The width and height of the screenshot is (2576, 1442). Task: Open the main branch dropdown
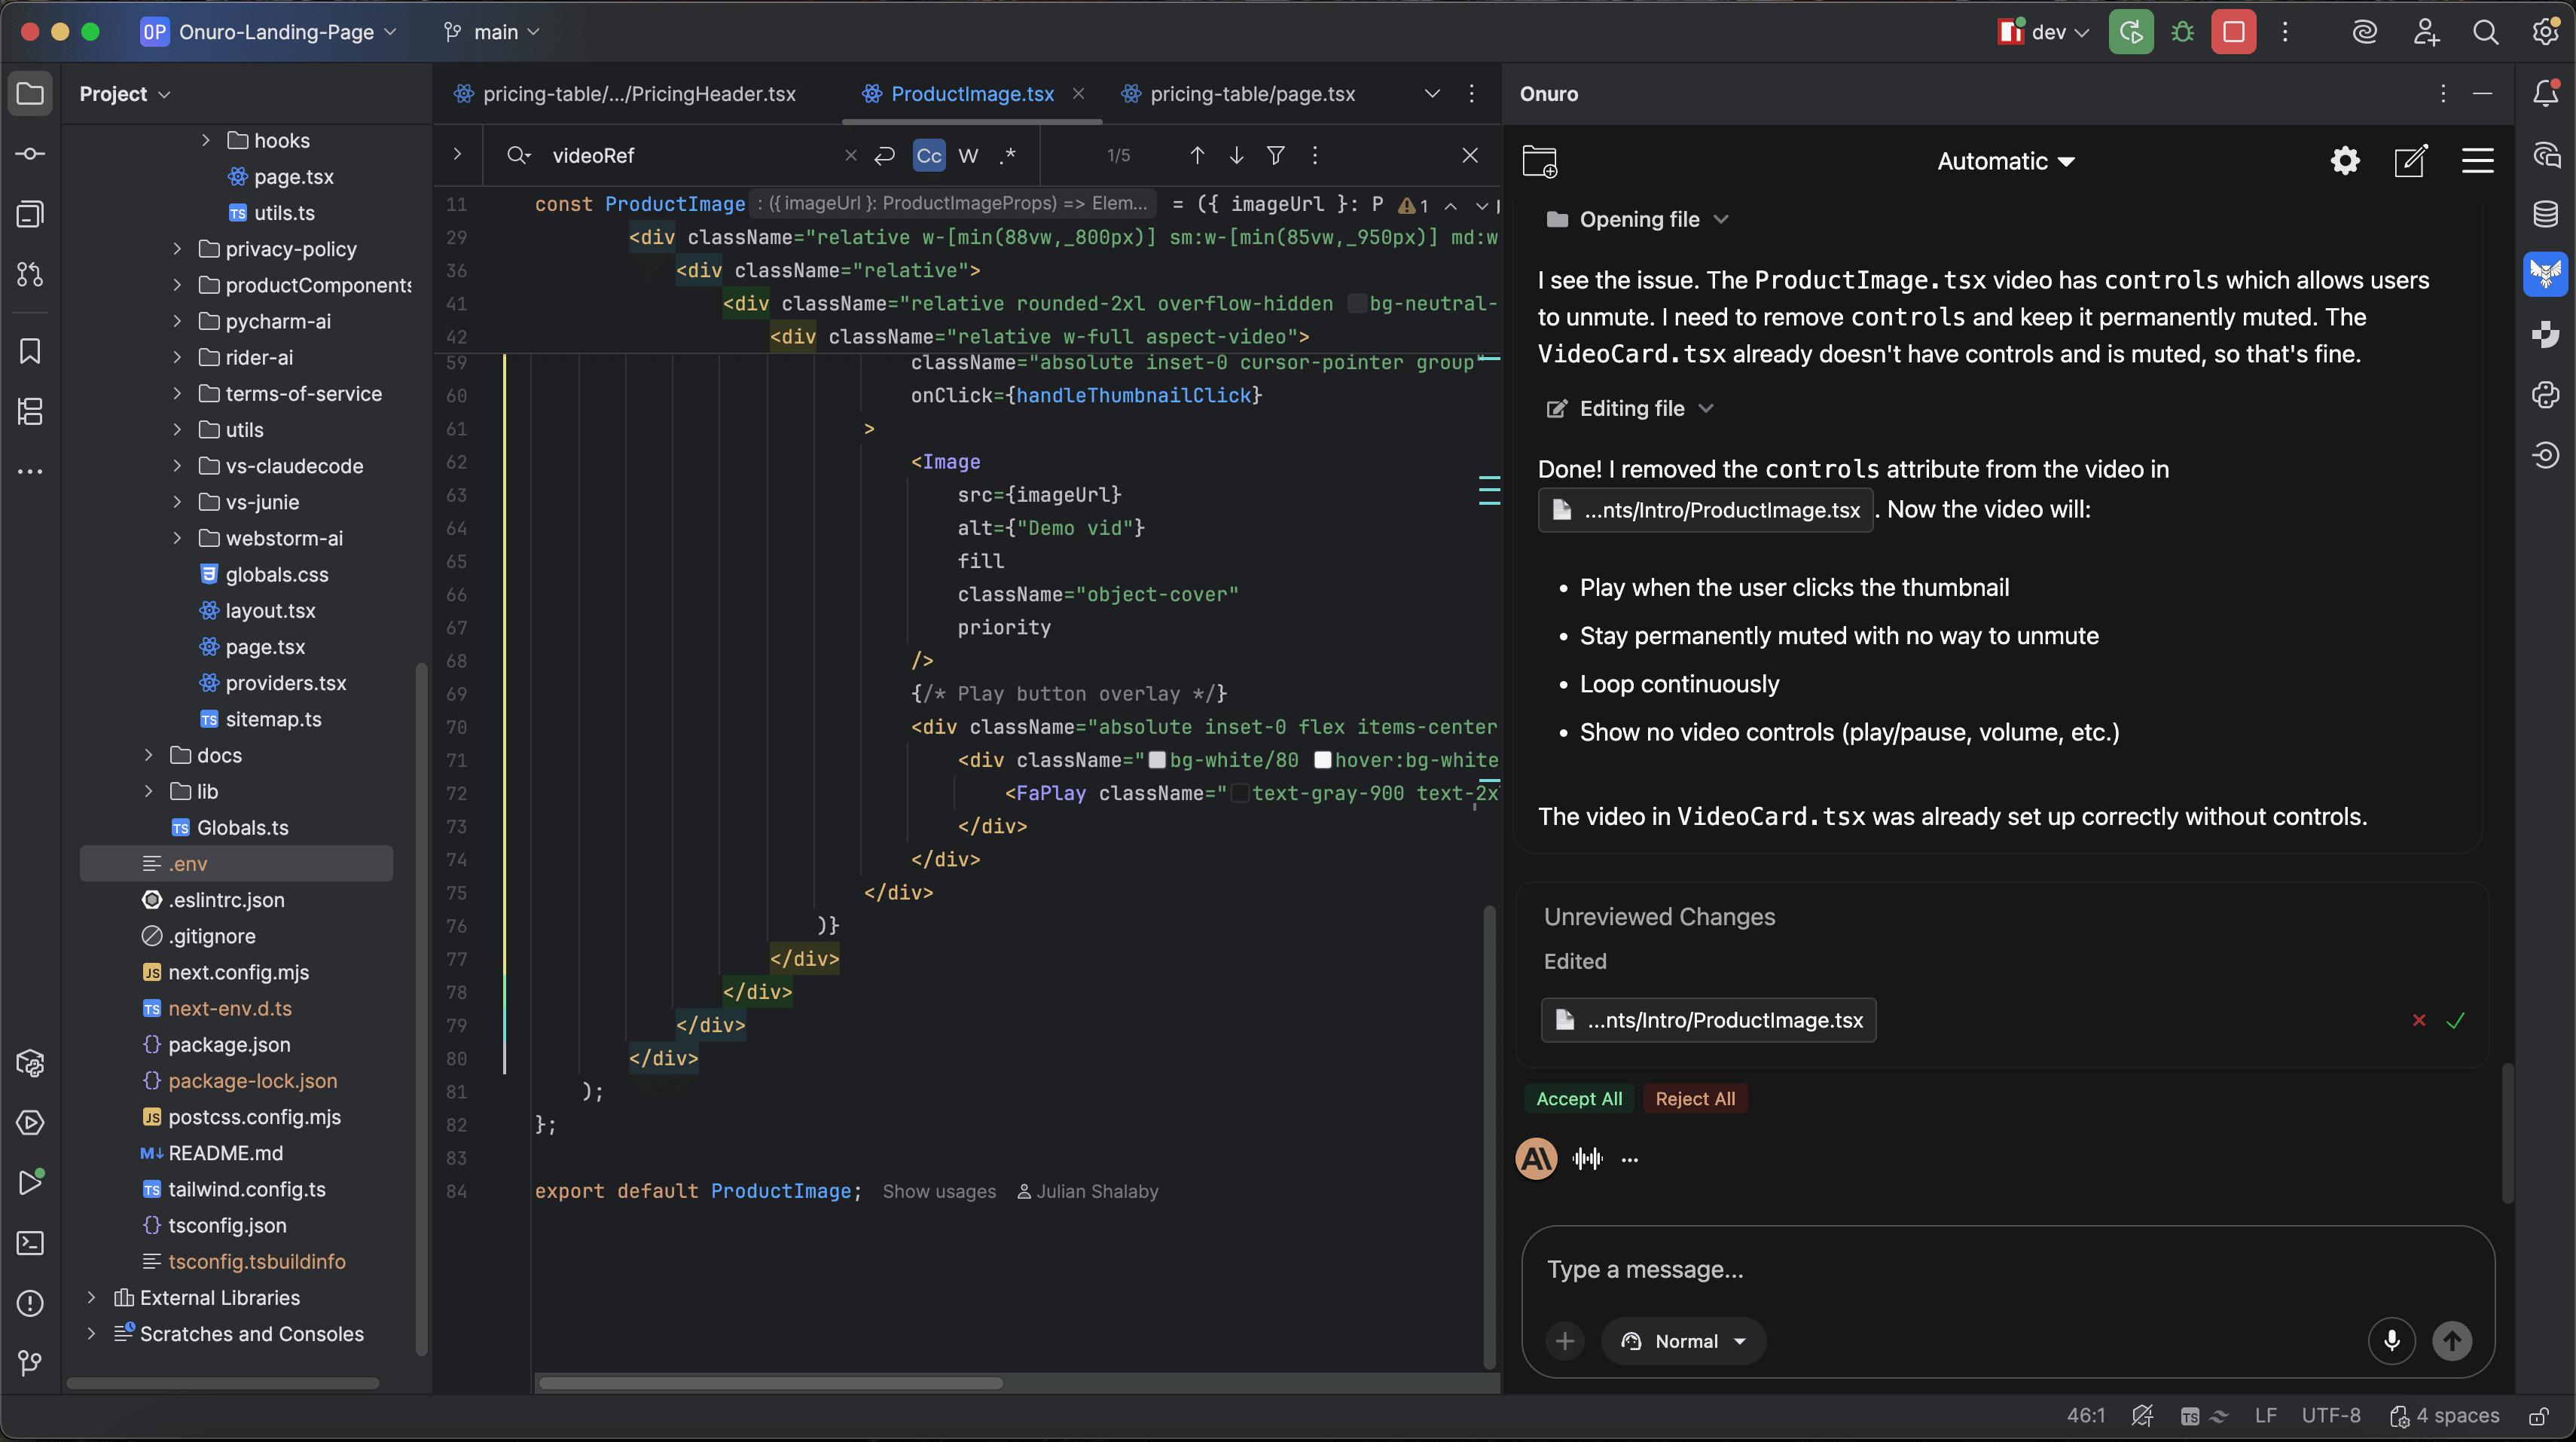coord(490,31)
